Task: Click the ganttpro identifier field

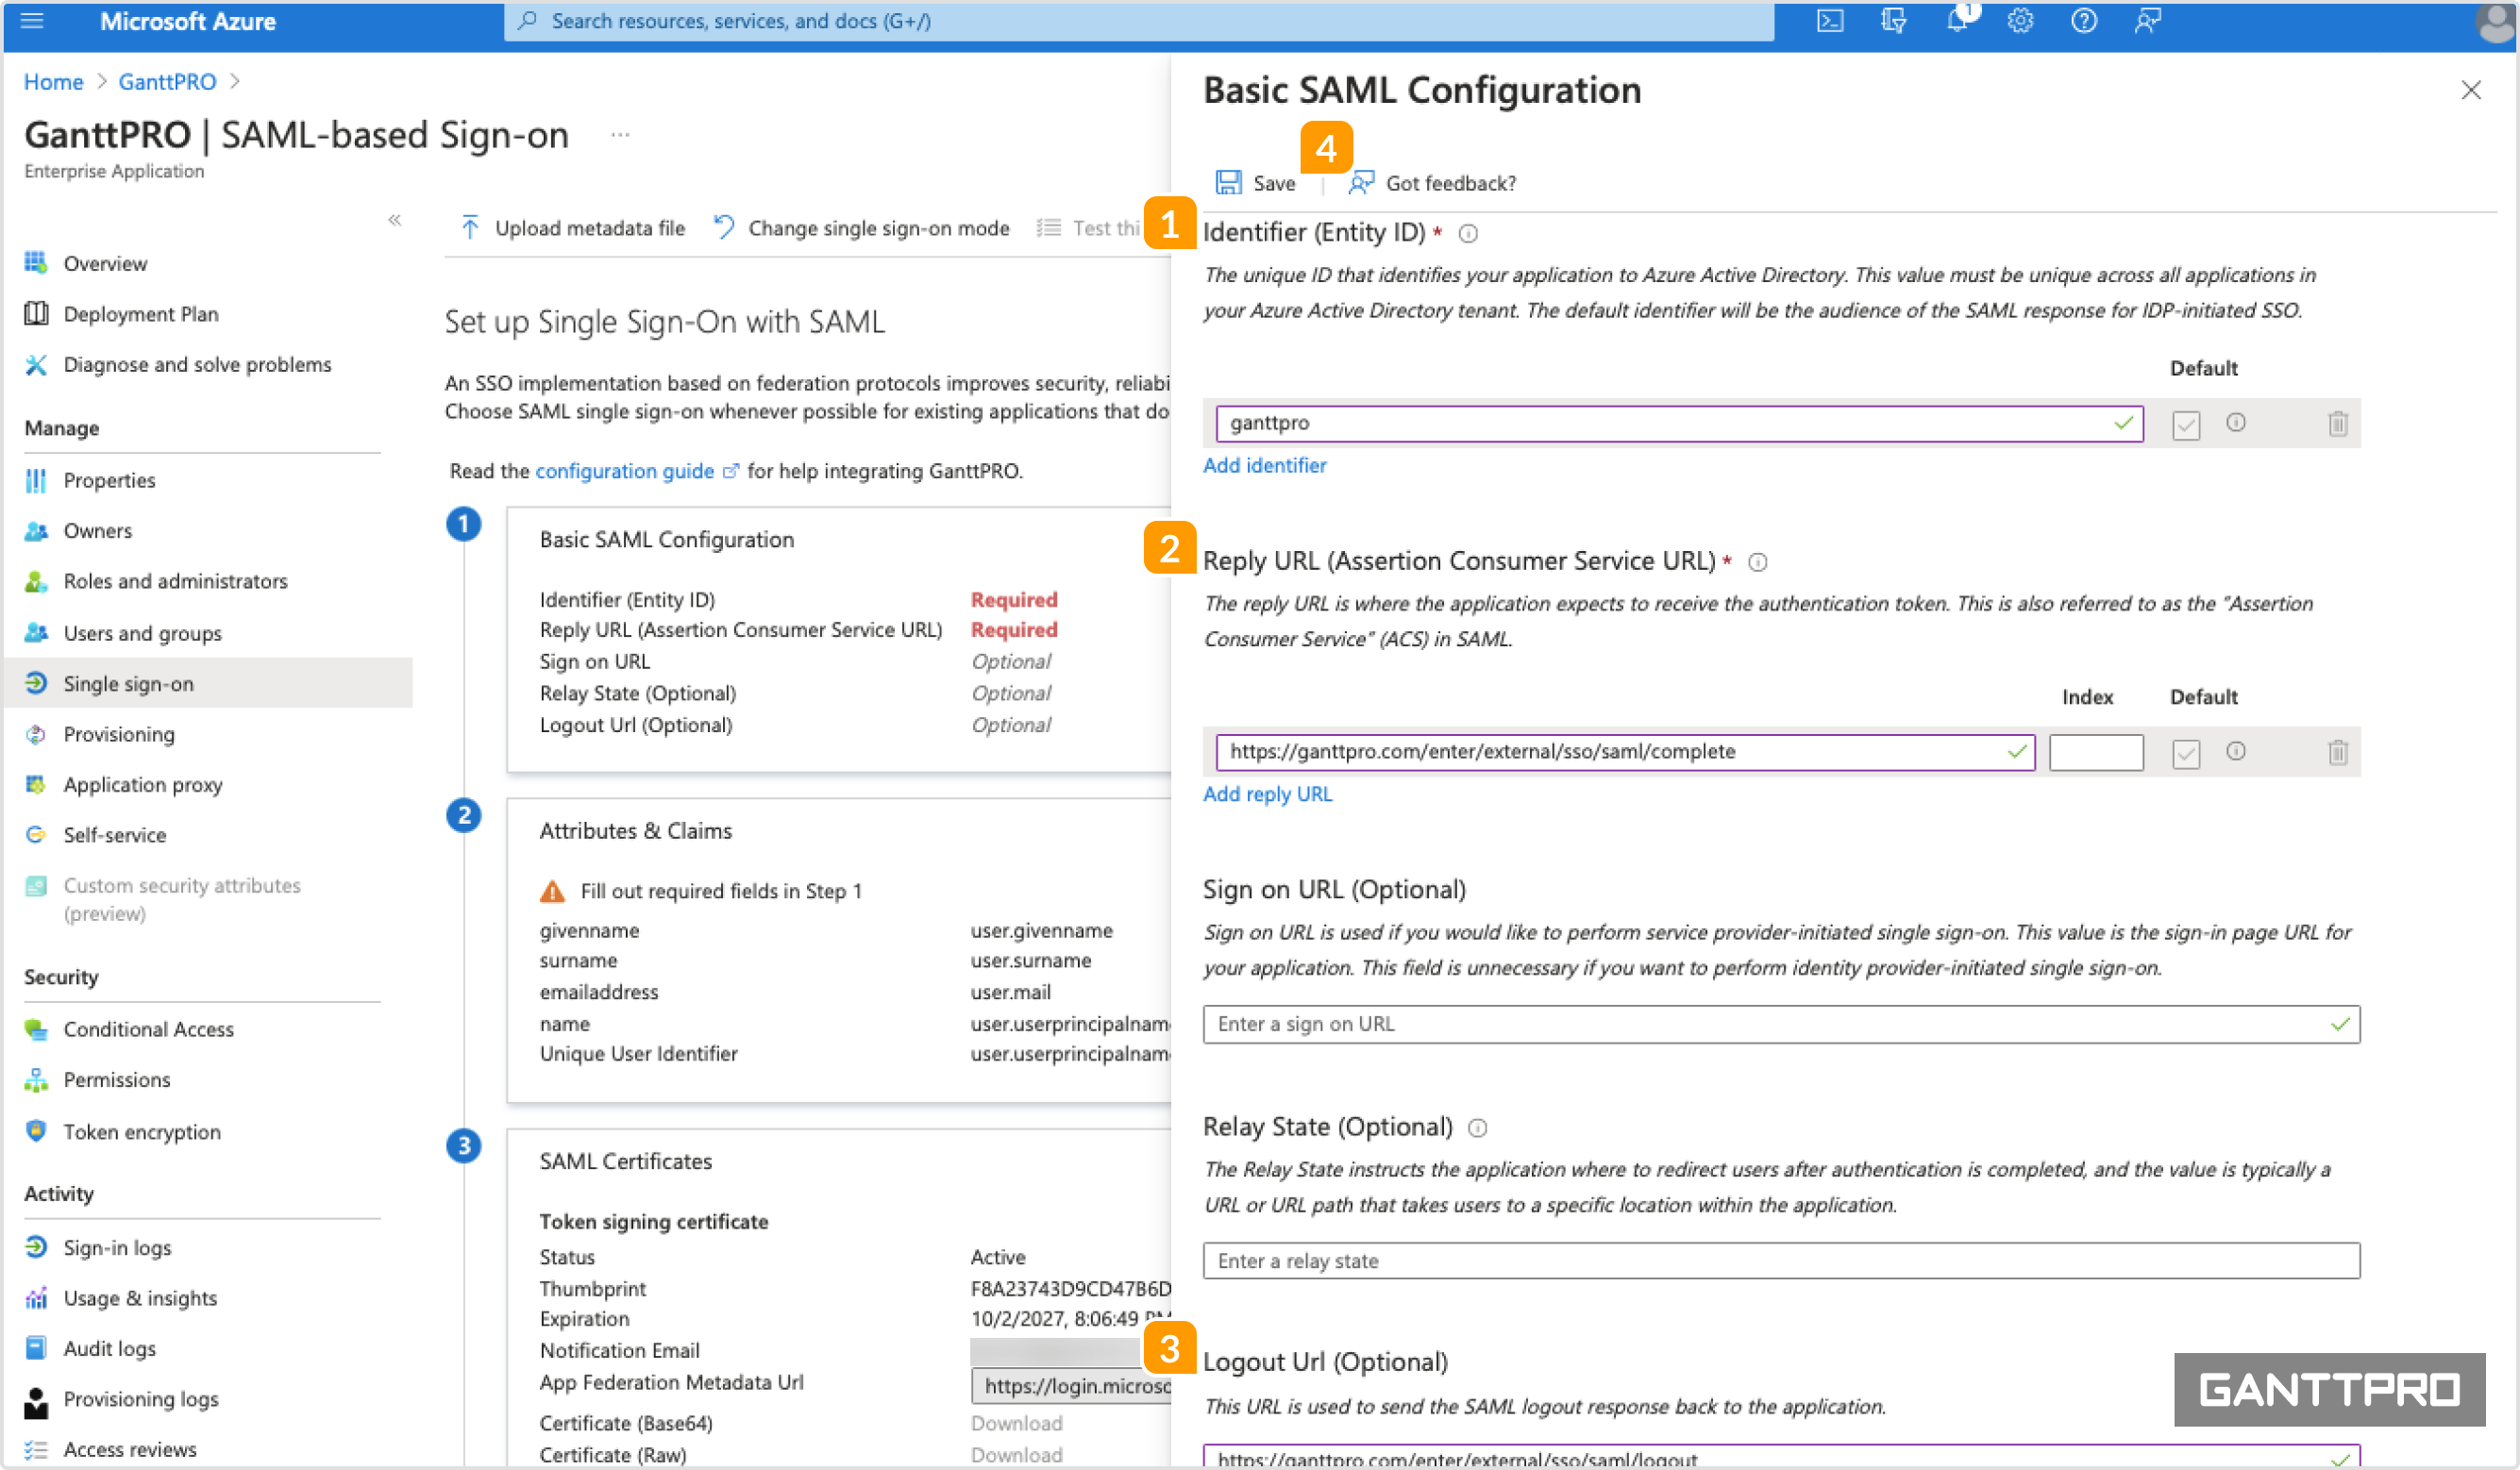Action: pos(1679,423)
